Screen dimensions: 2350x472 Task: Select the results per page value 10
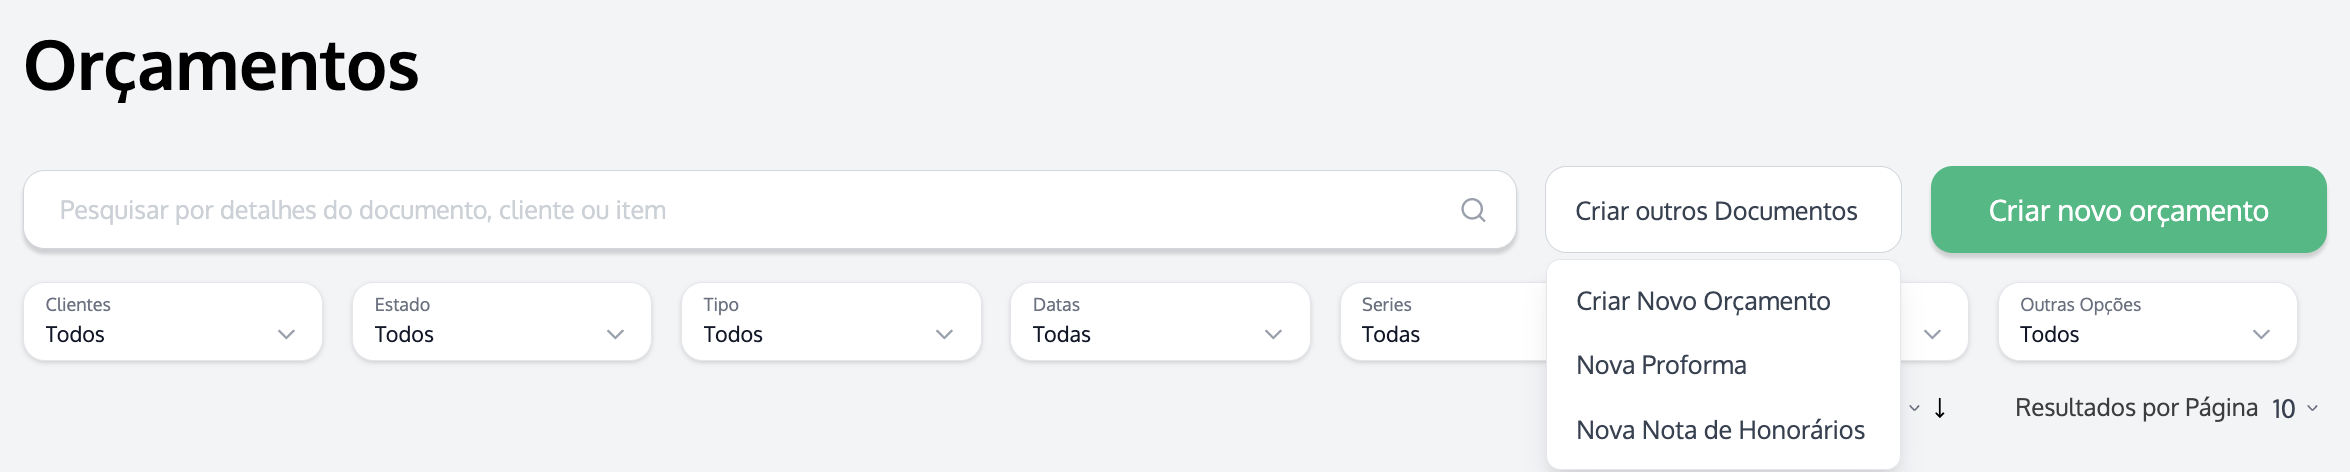(x=2283, y=408)
